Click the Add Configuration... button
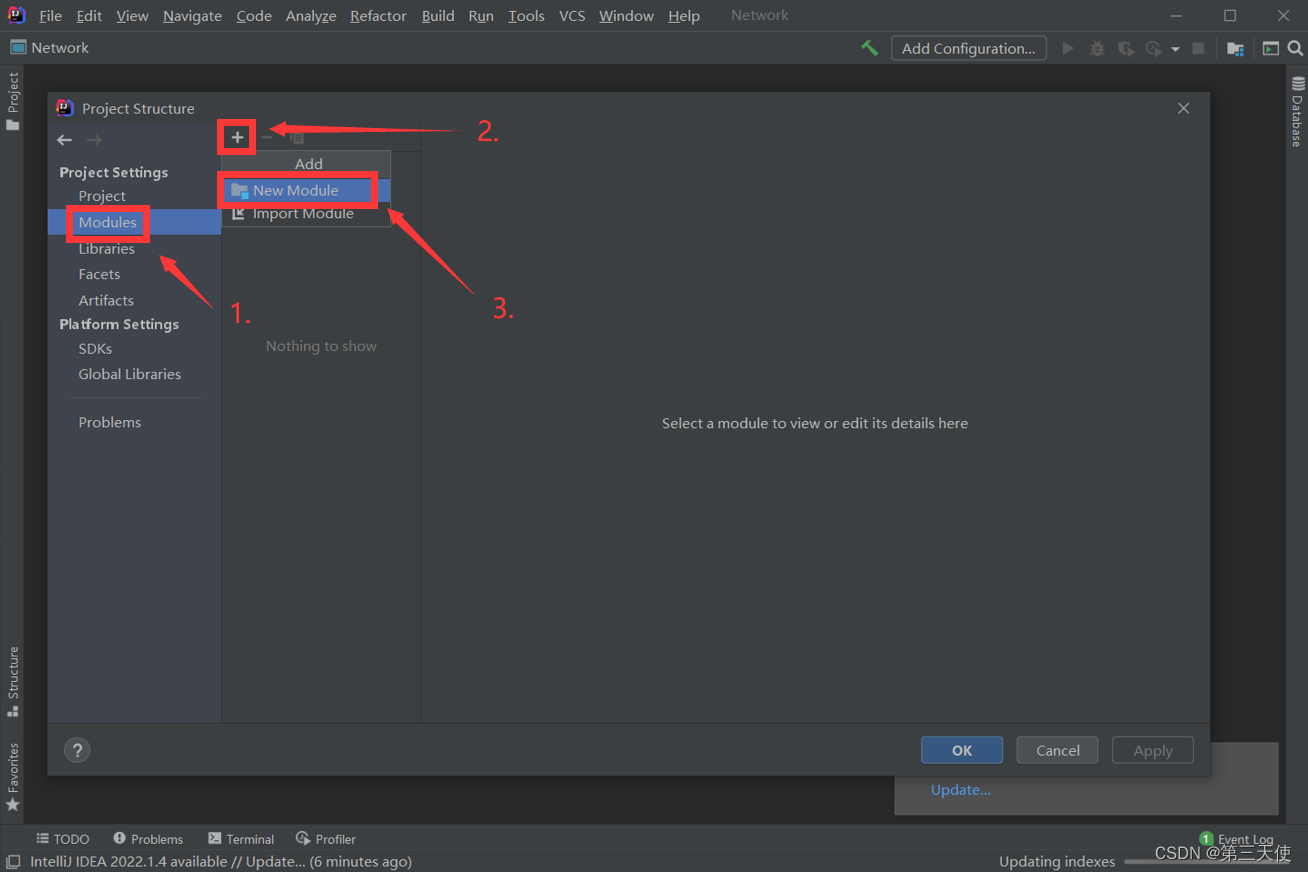This screenshot has width=1308, height=872. (x=969, y=48)
